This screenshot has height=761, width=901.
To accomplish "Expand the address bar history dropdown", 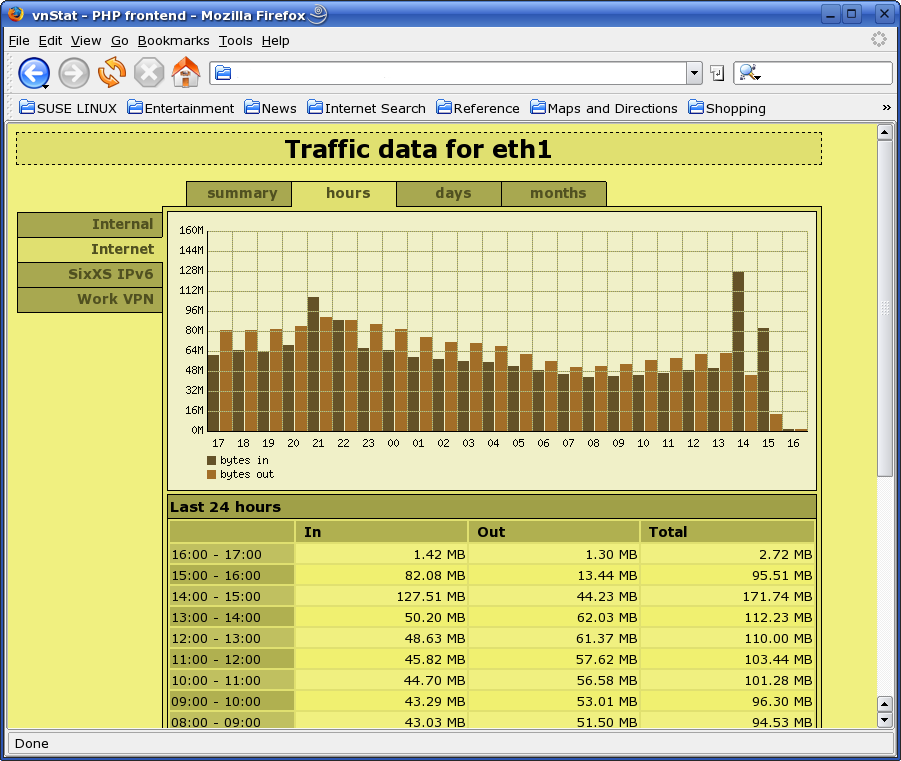I will click(694, 73).
